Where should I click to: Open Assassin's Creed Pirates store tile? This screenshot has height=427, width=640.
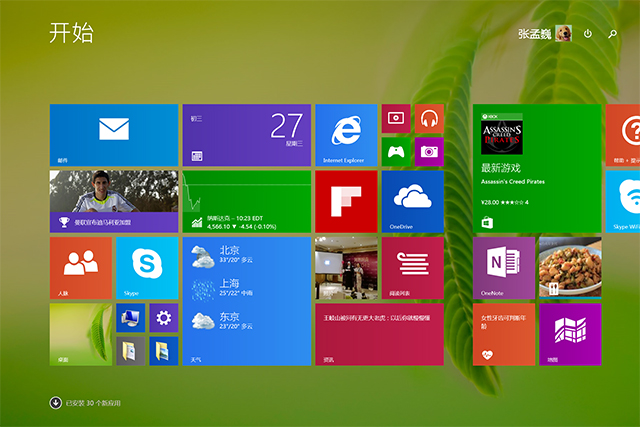(x=537, y=168)
